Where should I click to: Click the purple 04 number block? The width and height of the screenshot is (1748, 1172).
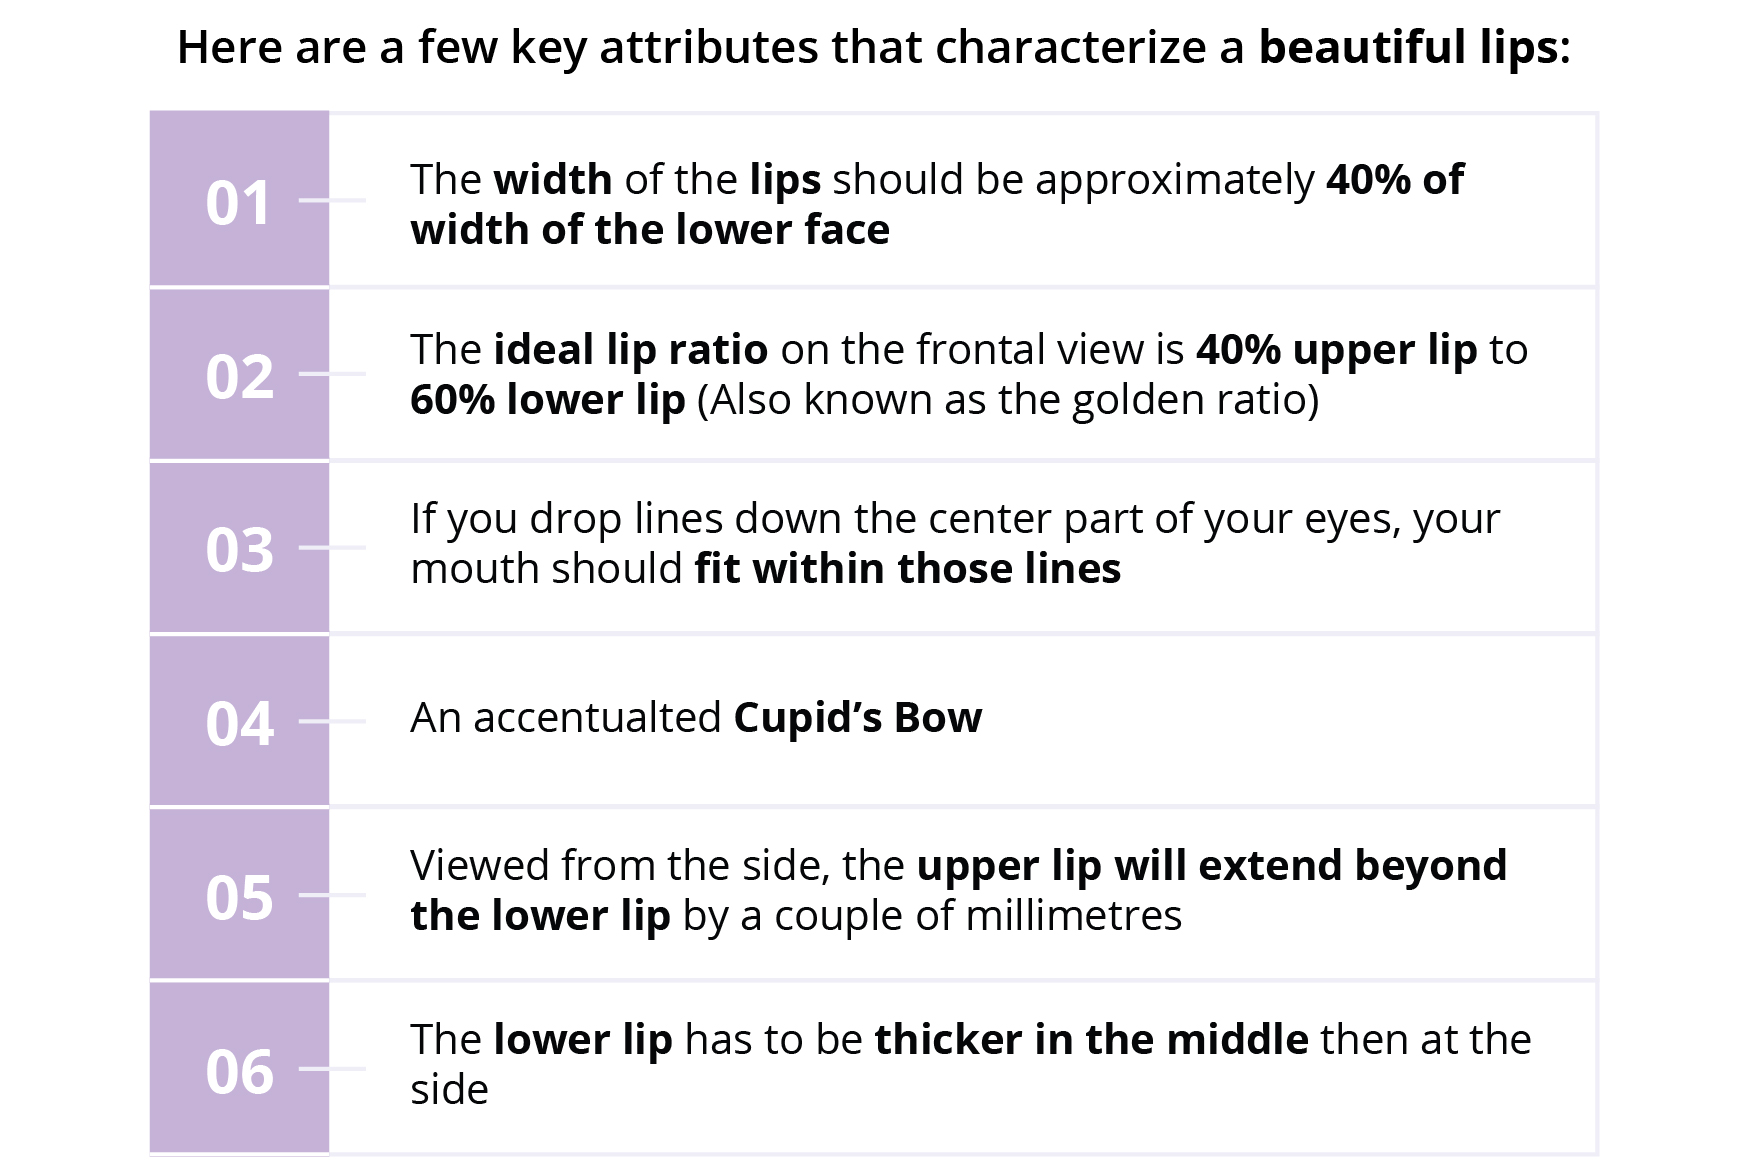point(239,721)
